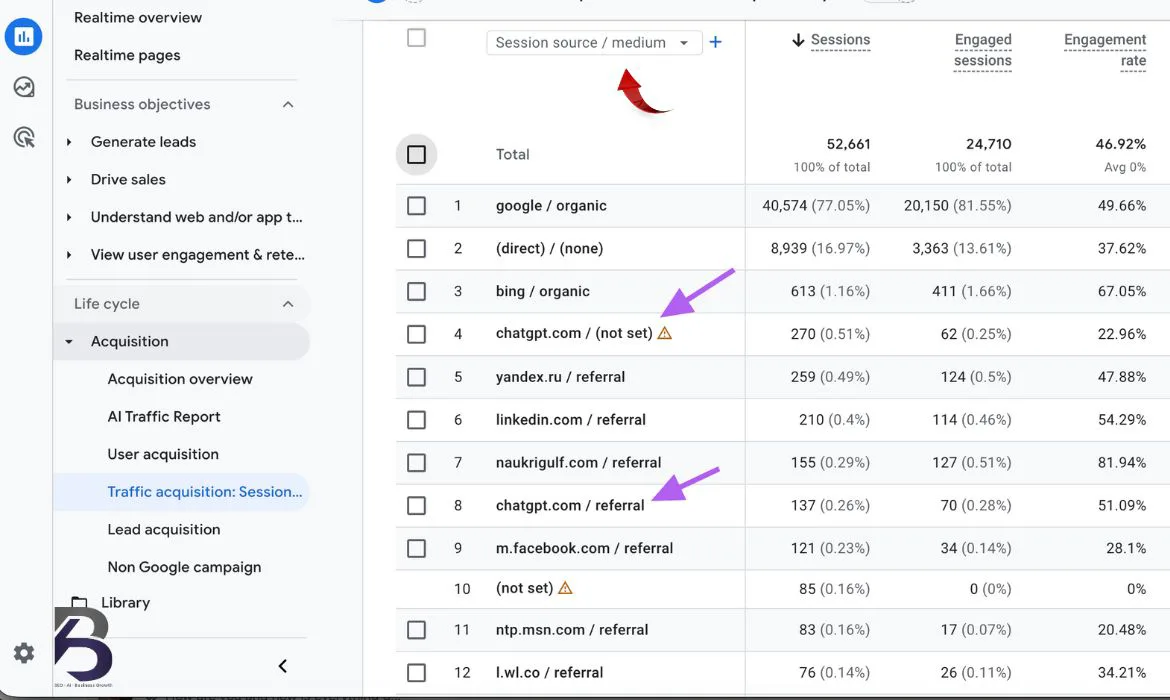The image size is (1170, 700).
Task: Check the chatgpt.com / referral row checkbox
Action: (416, 505)
